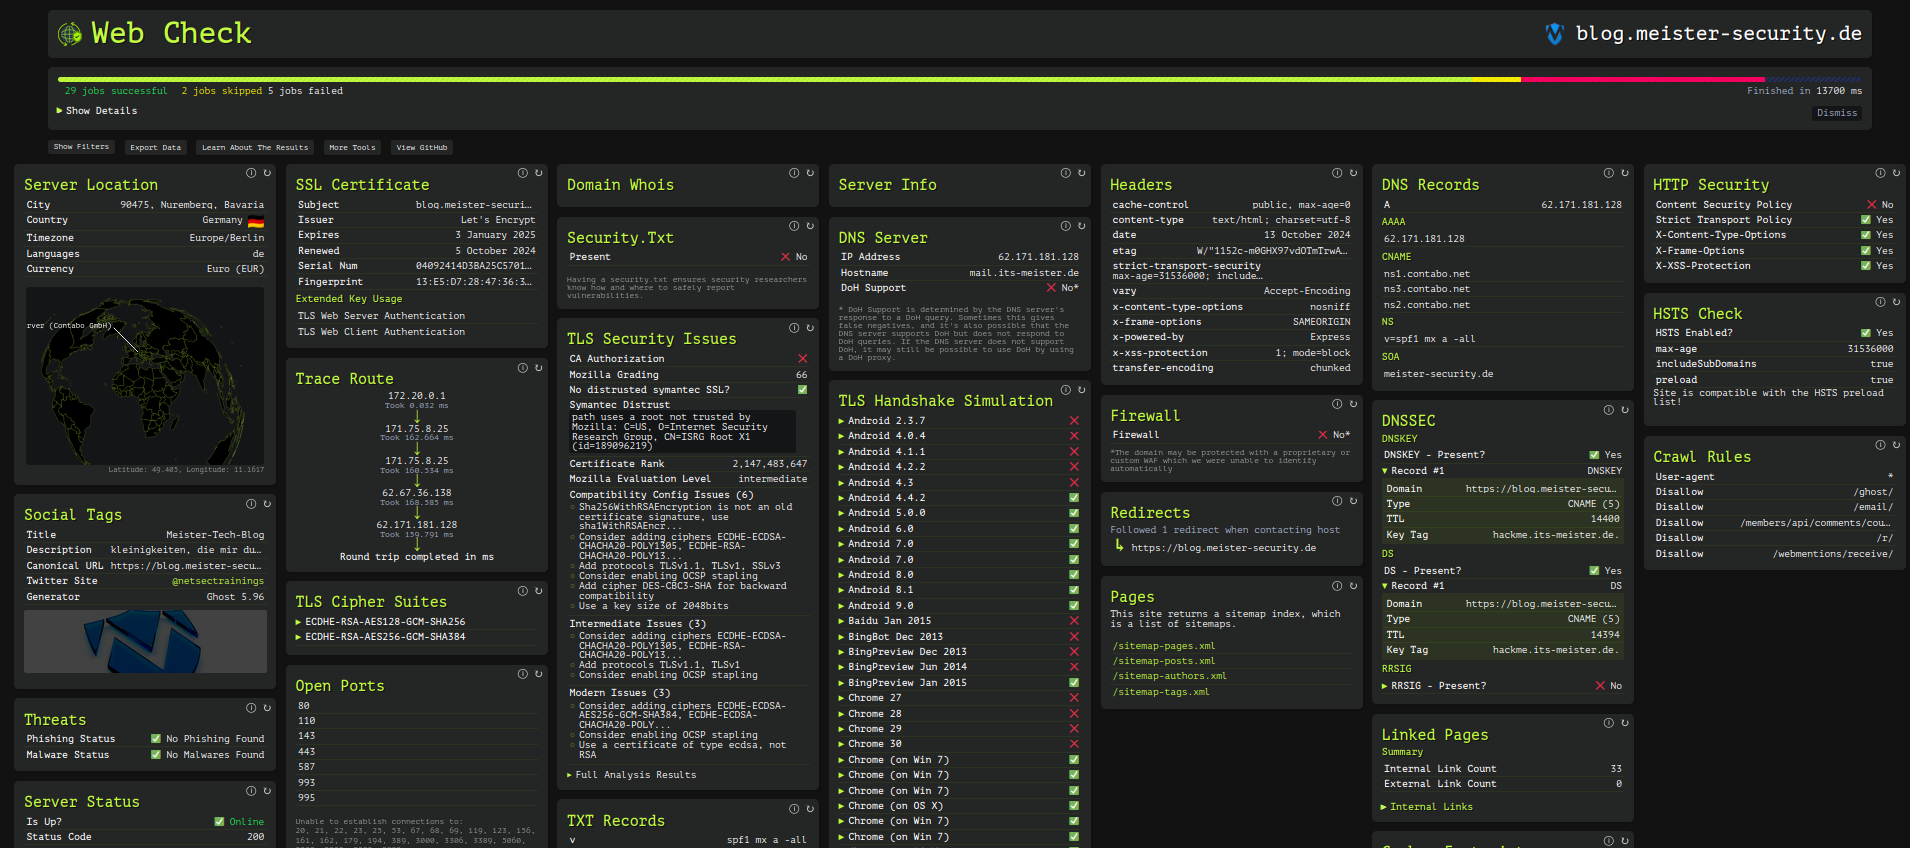1910x848 pixels.
Task: Open info icon on Domain Whois card
Action: [794, 173]
